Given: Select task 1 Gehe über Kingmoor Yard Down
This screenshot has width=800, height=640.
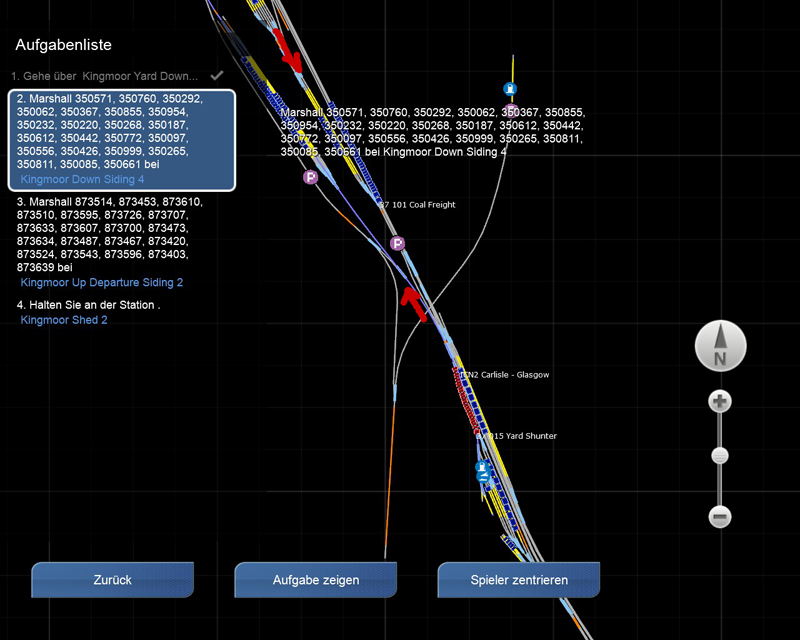Looking at the screenshot, I should [105, 76].
